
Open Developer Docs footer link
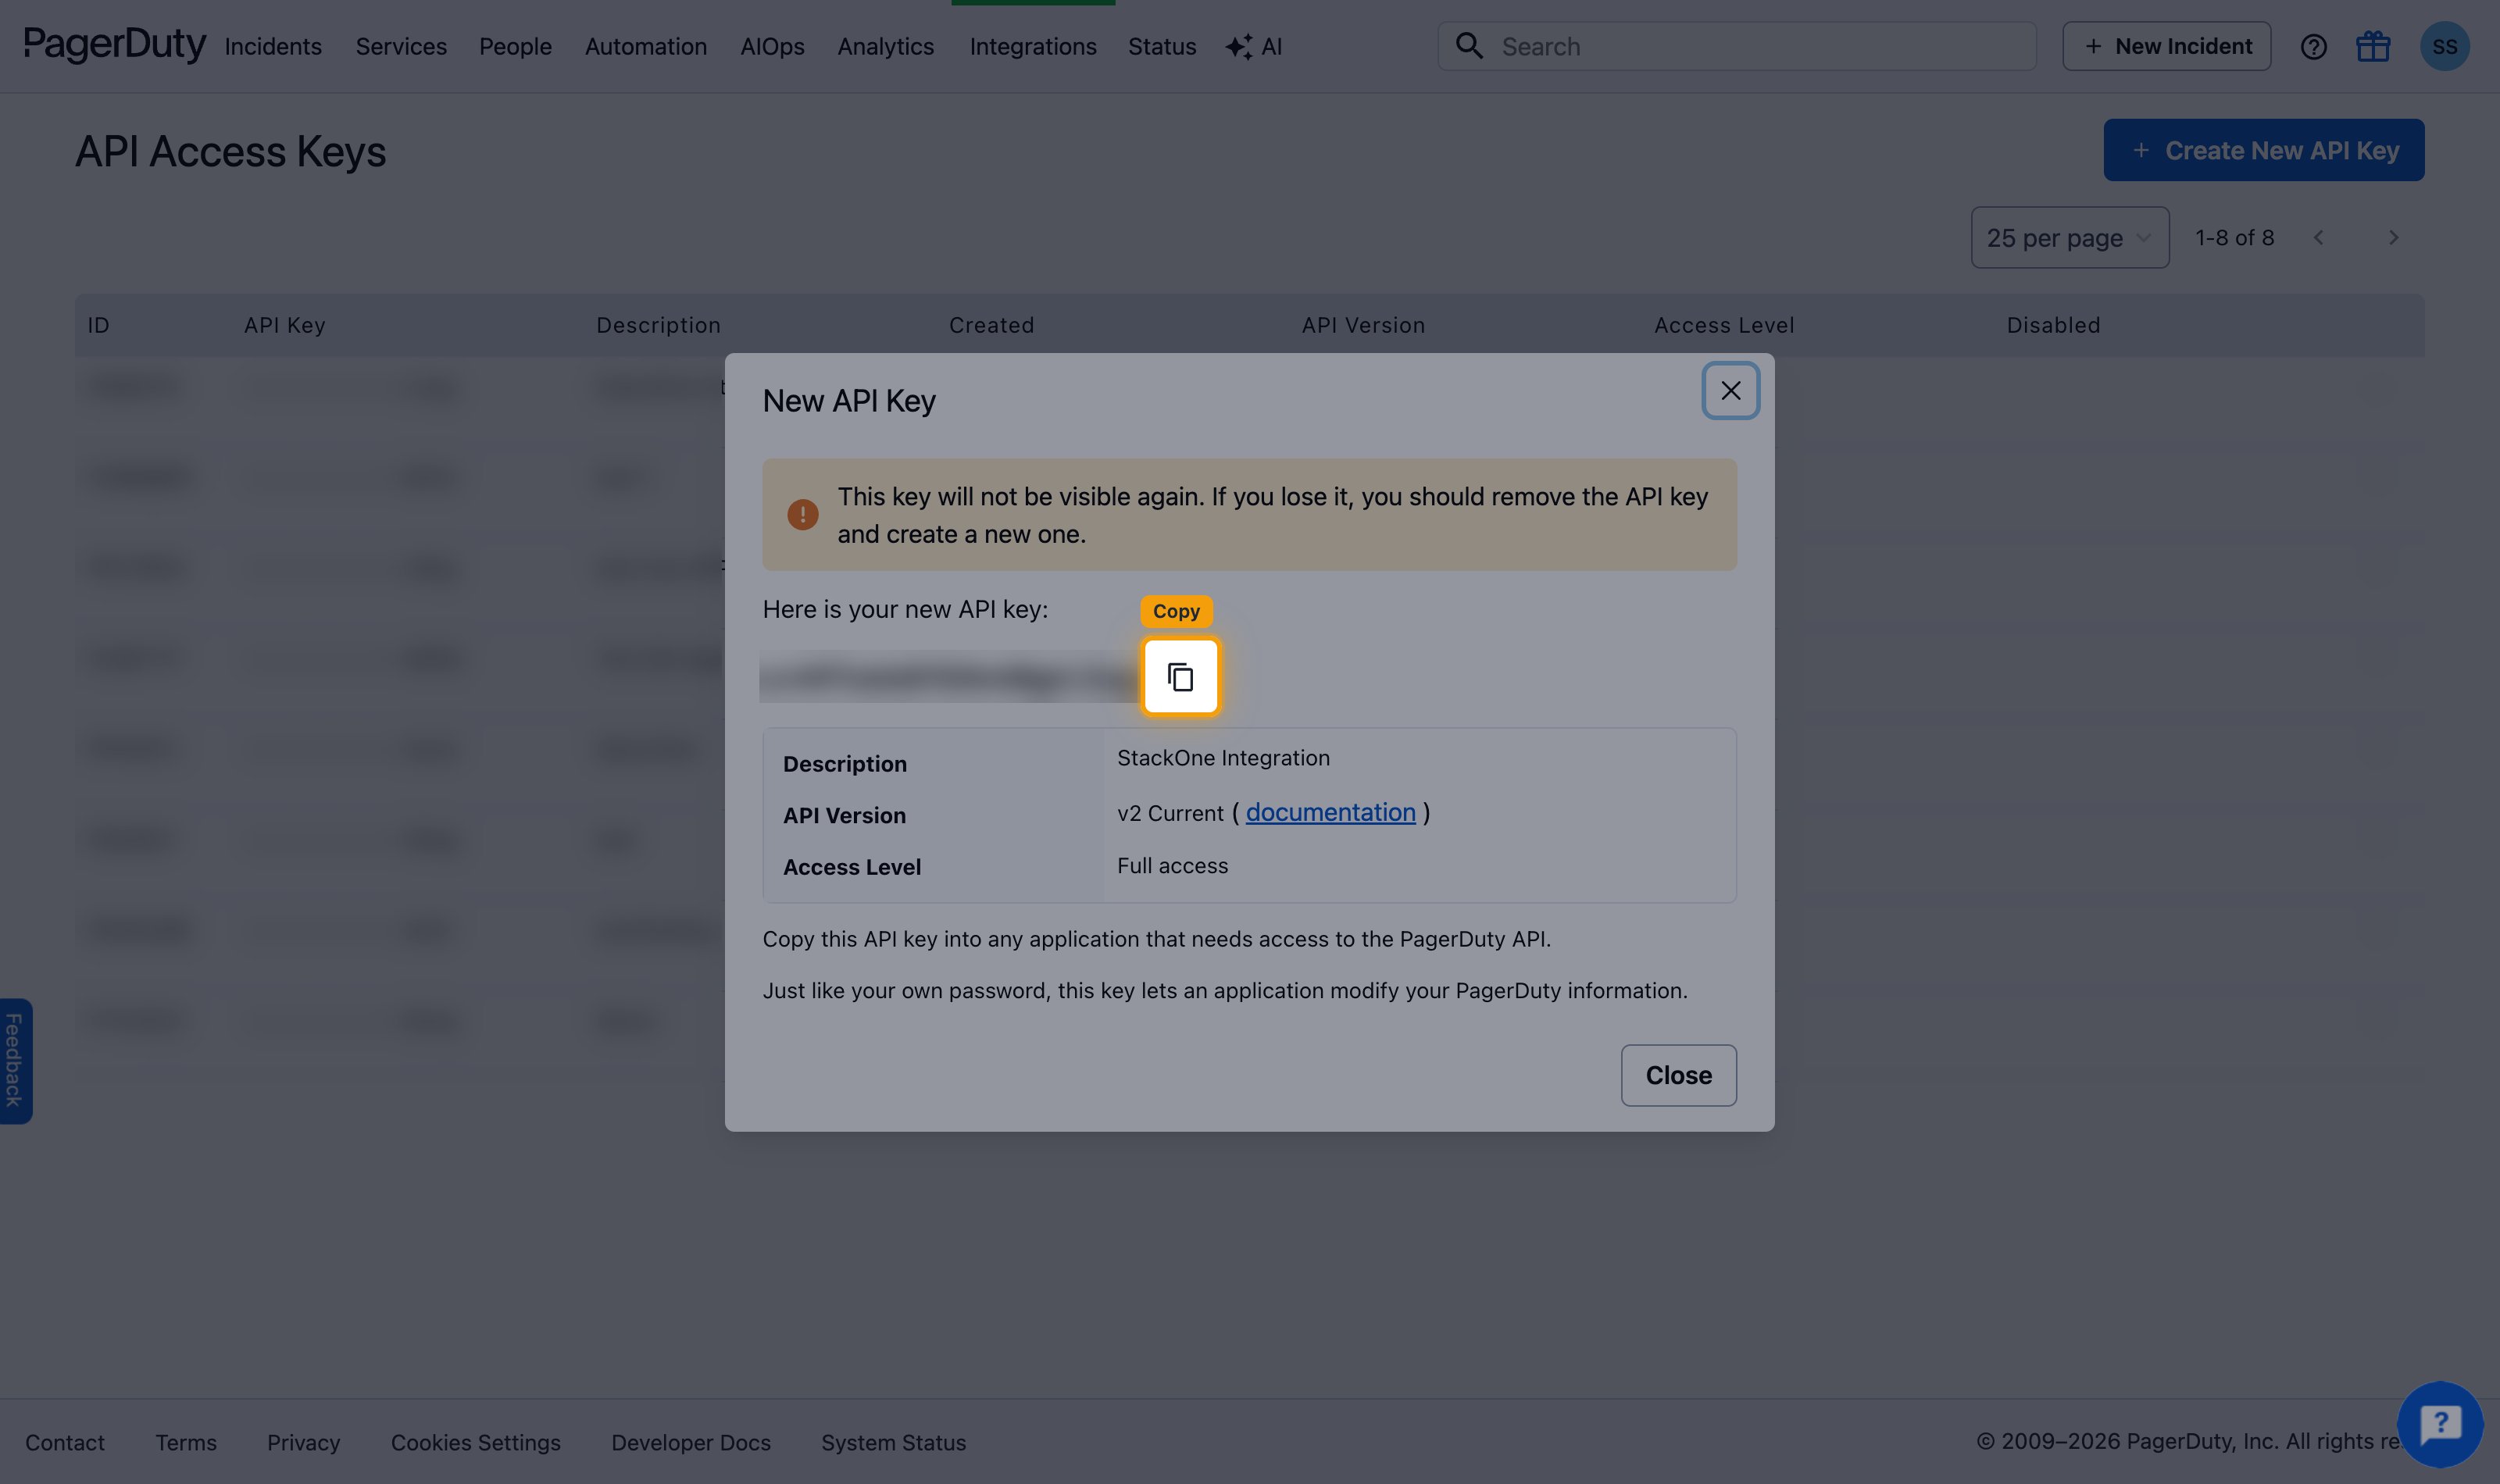[x=691, y=1442]
